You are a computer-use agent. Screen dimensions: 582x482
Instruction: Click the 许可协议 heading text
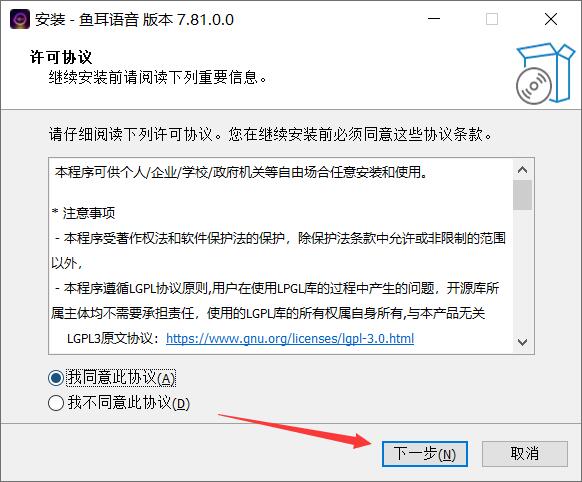click(x=61, y=57)
